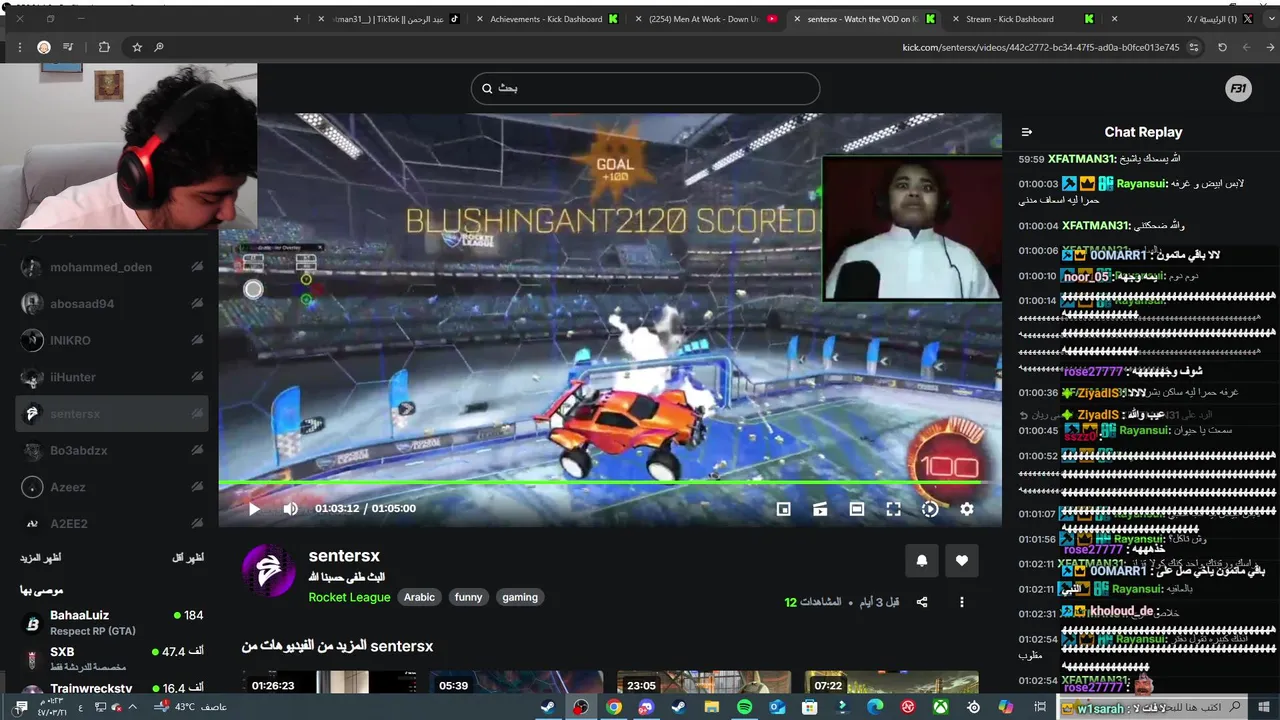Switch to Achievements - Kick Dashboard tab
This screenshot has height=720, width=1280.
pos(548,18)
